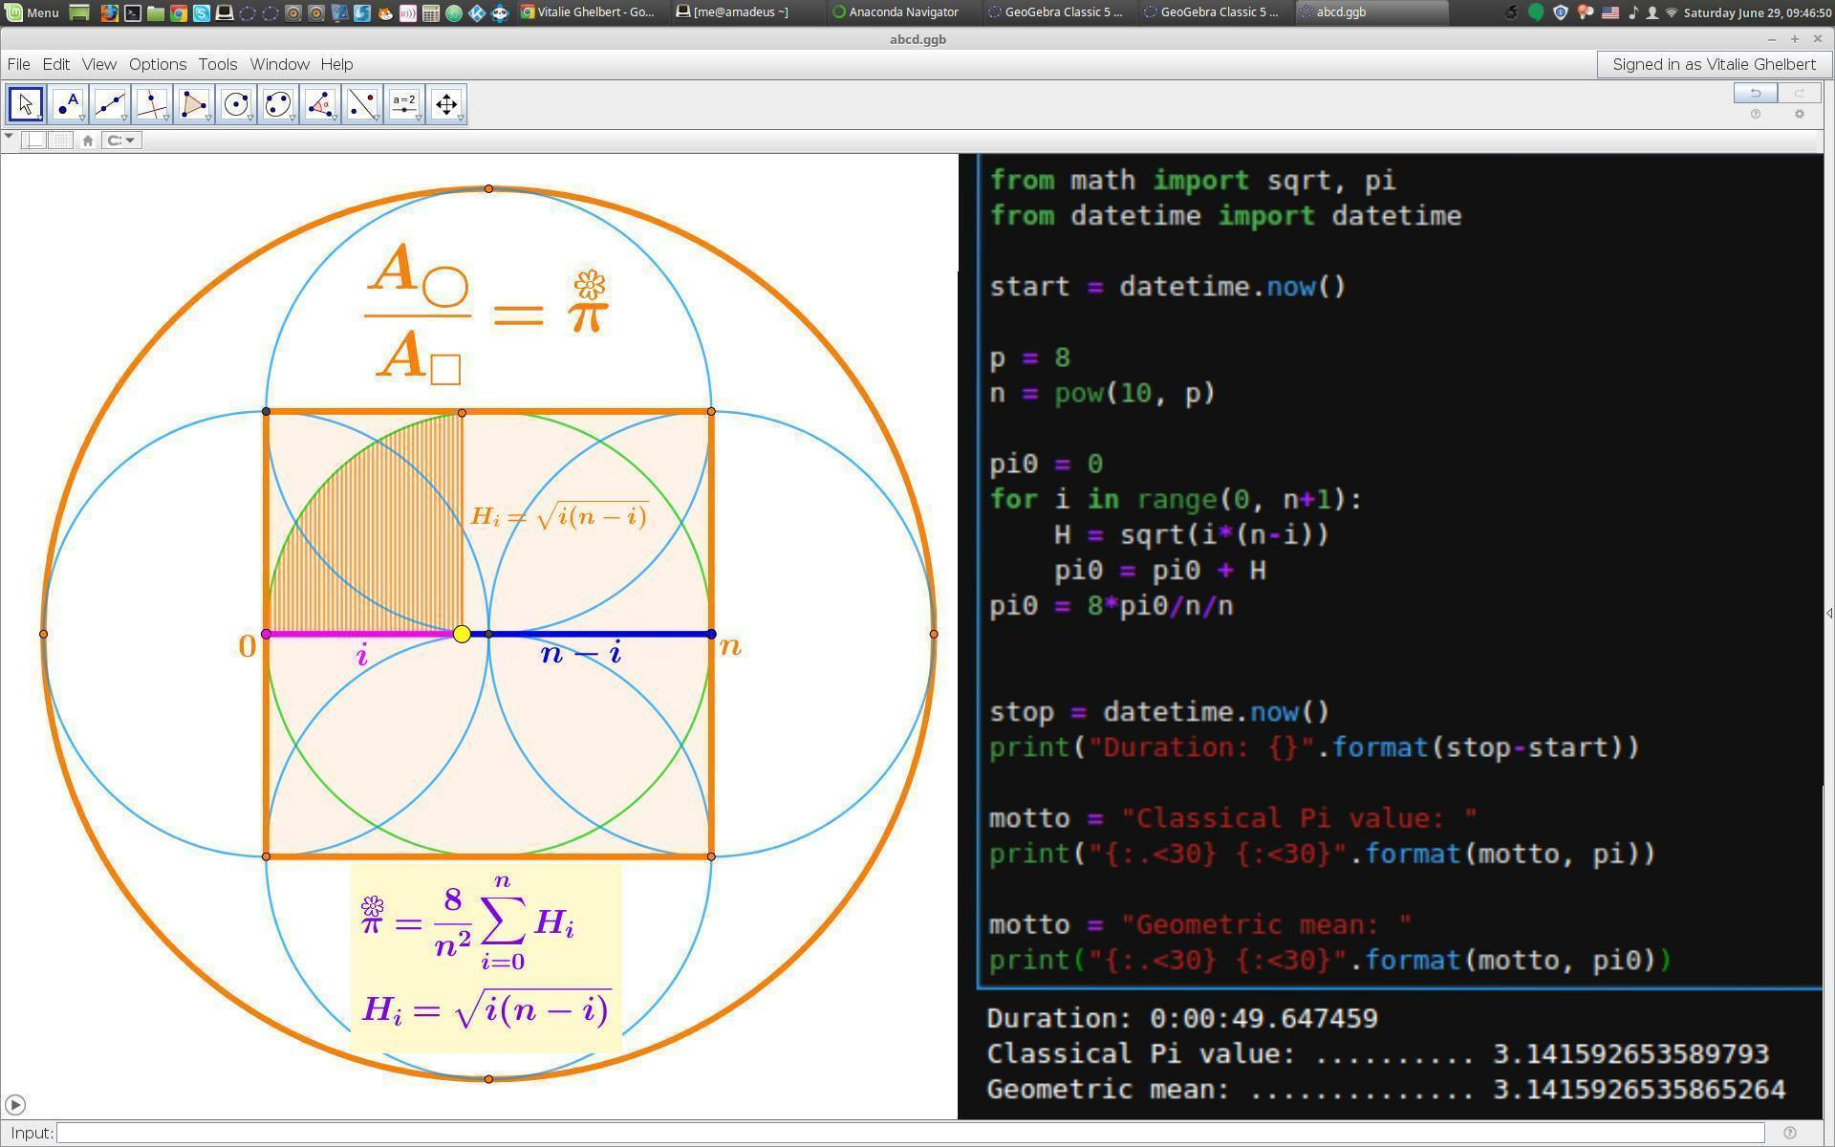Open calculator icon in panel
Image resolution: width=1835 pixels, height=1147 pixels.
(x=431, y=13)
